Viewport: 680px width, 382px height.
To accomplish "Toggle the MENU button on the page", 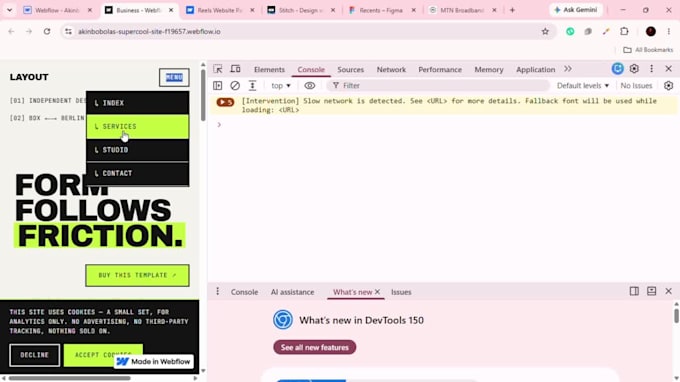I will tap(174, 77).
